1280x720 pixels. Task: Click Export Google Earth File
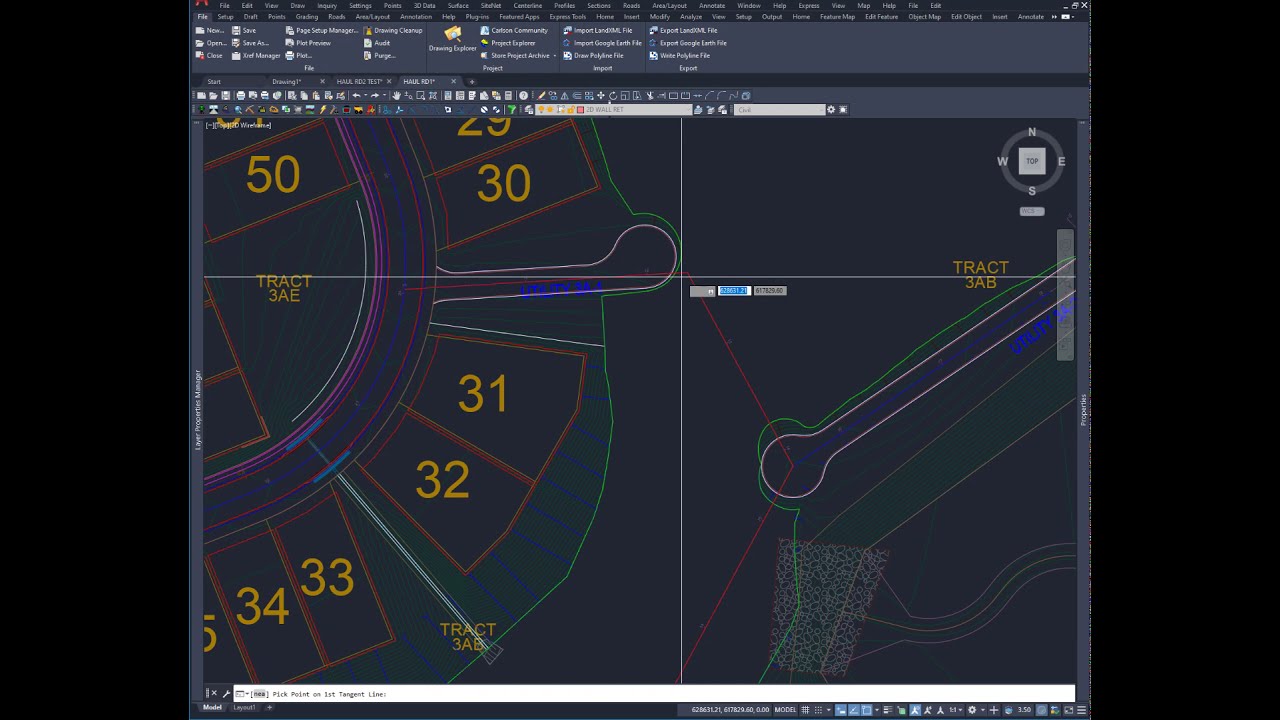(688, 43)
